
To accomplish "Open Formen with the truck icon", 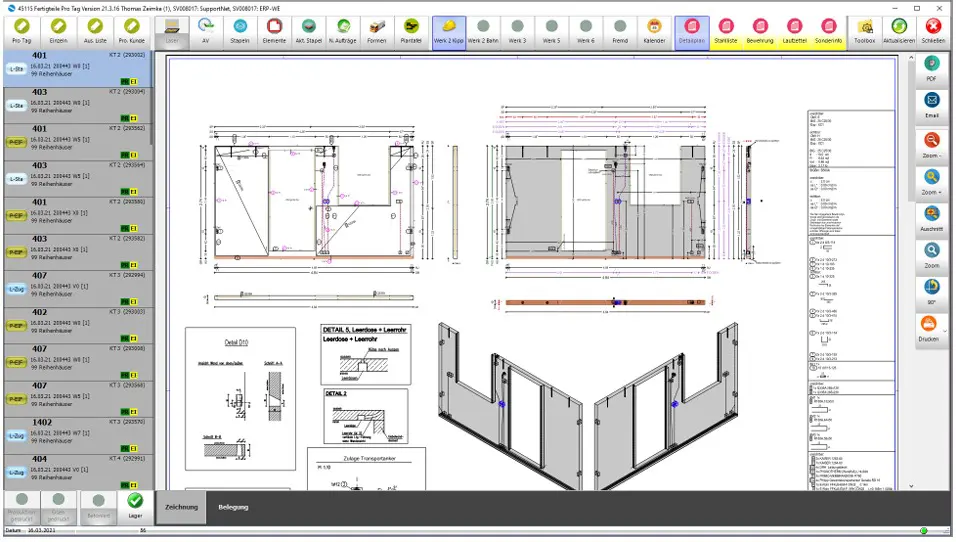I will [x=377, y=31].
